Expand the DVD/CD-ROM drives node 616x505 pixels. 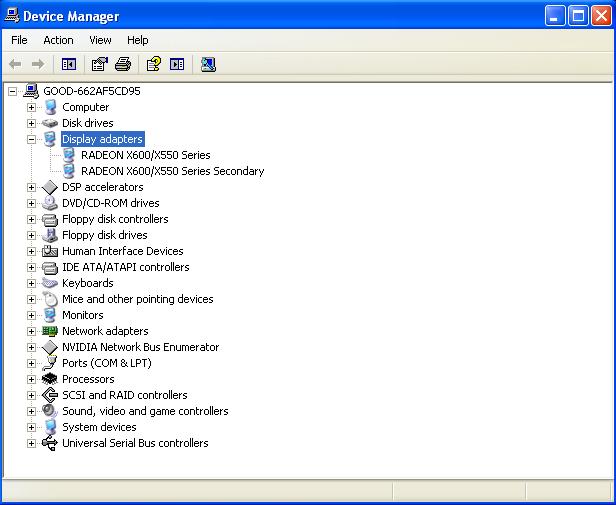click(31, 204)
